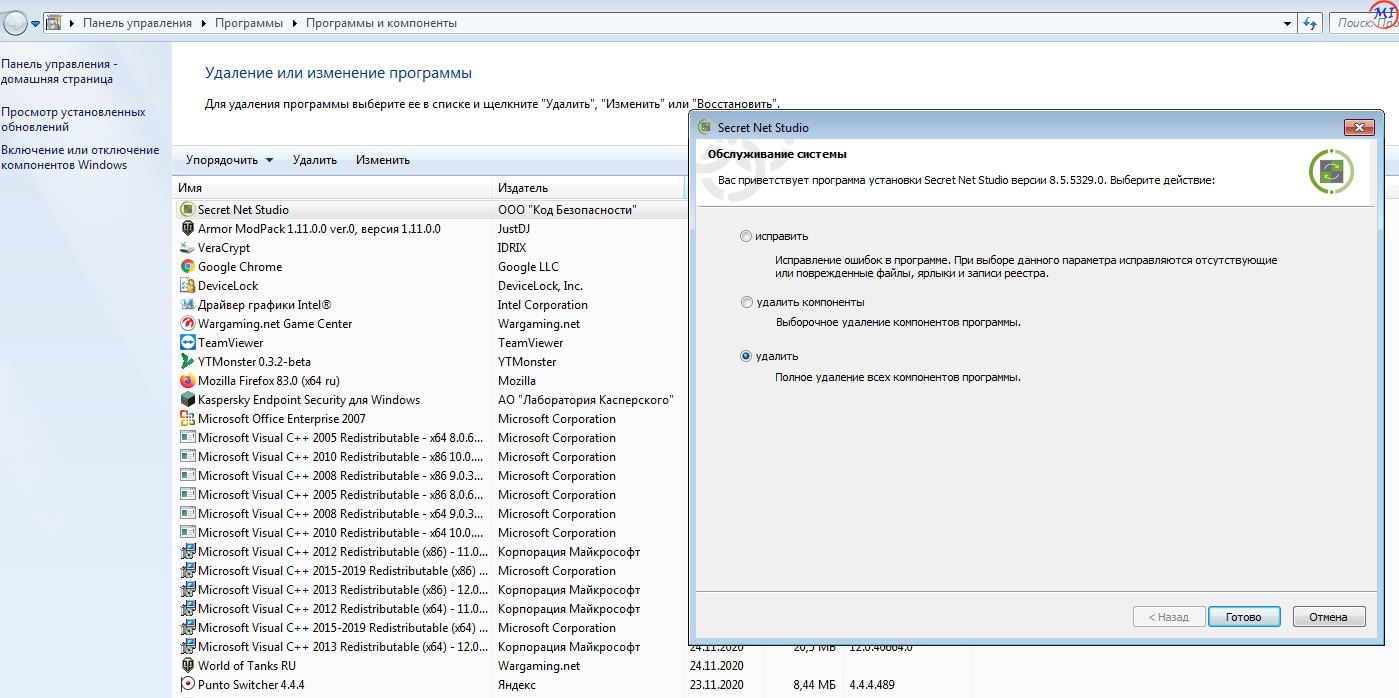Click the Control Panel icon in address bar
This screenshot has width=1399, height=698.
point(54,22)
